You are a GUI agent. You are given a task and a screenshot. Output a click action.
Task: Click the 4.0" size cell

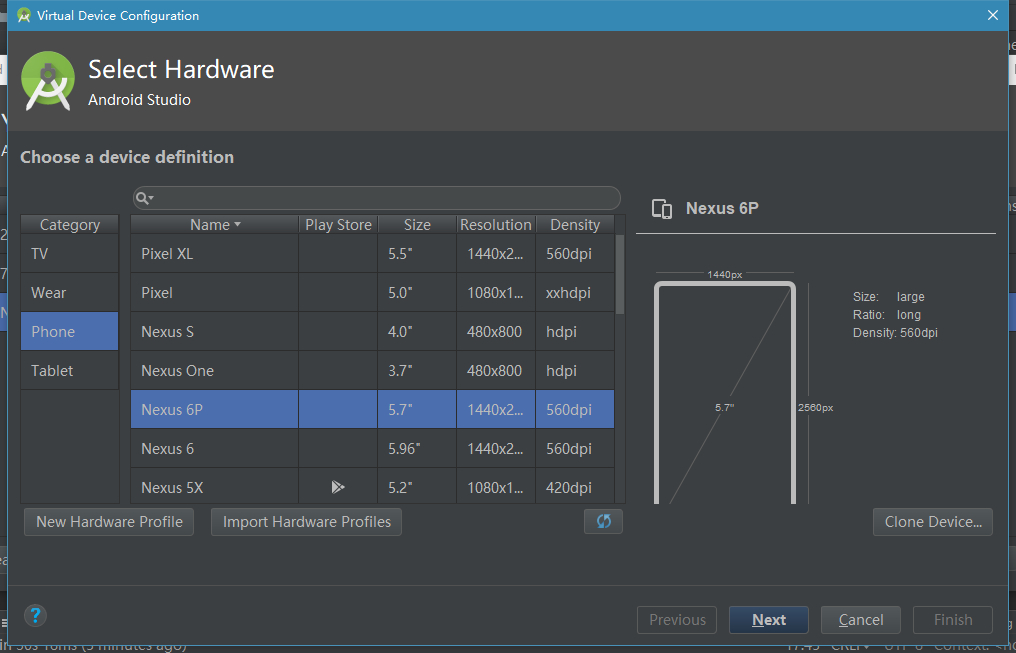coord(417,331)
